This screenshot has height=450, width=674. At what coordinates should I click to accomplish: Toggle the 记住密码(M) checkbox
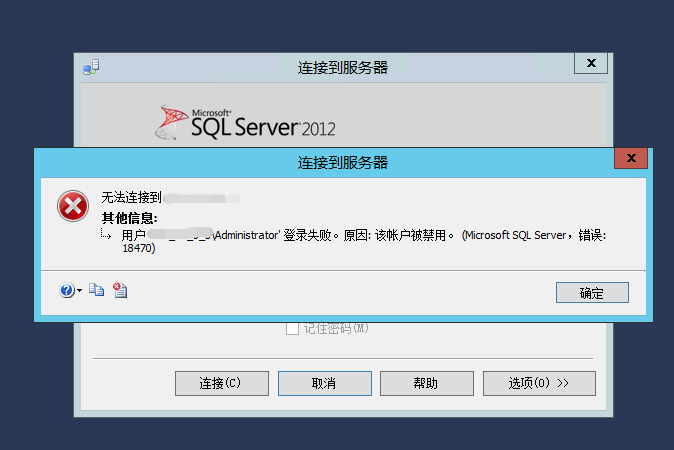click(x=292, y=329)
